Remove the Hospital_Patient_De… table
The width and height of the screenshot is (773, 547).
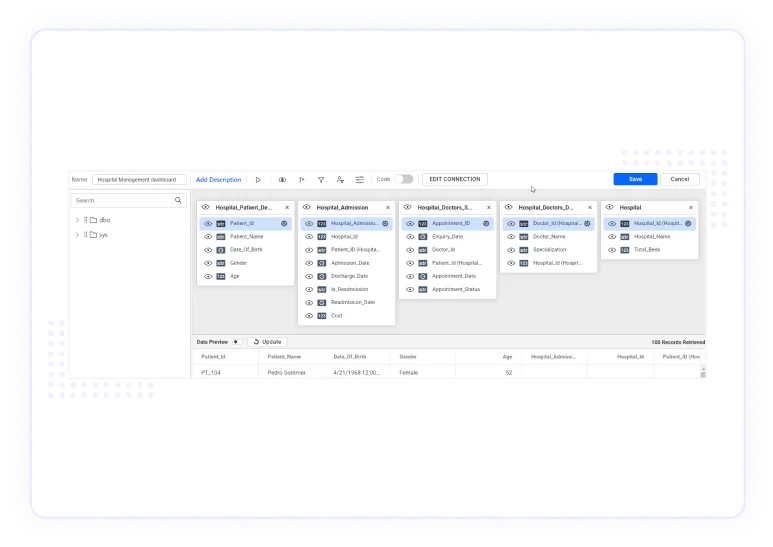click(287, 207)
